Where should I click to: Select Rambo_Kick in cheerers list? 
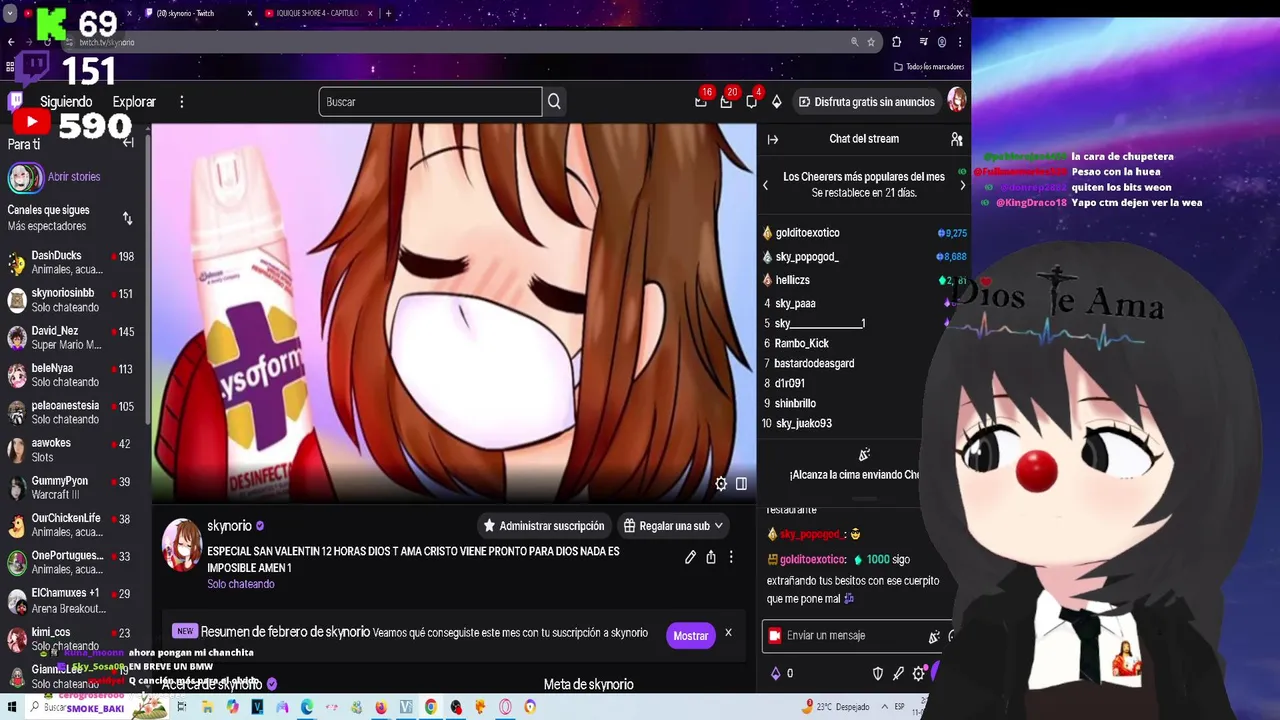(x=801, y=343)
